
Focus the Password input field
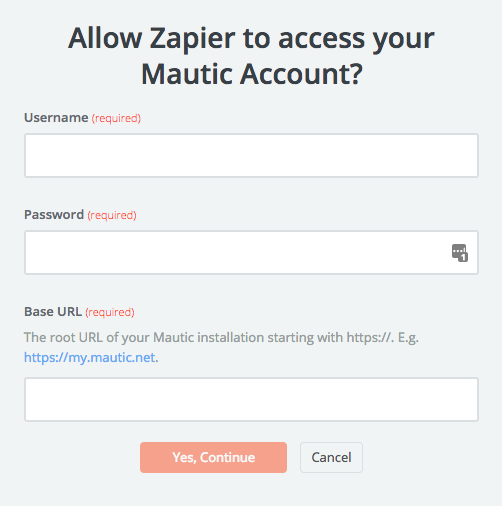(x=251, y=252)
